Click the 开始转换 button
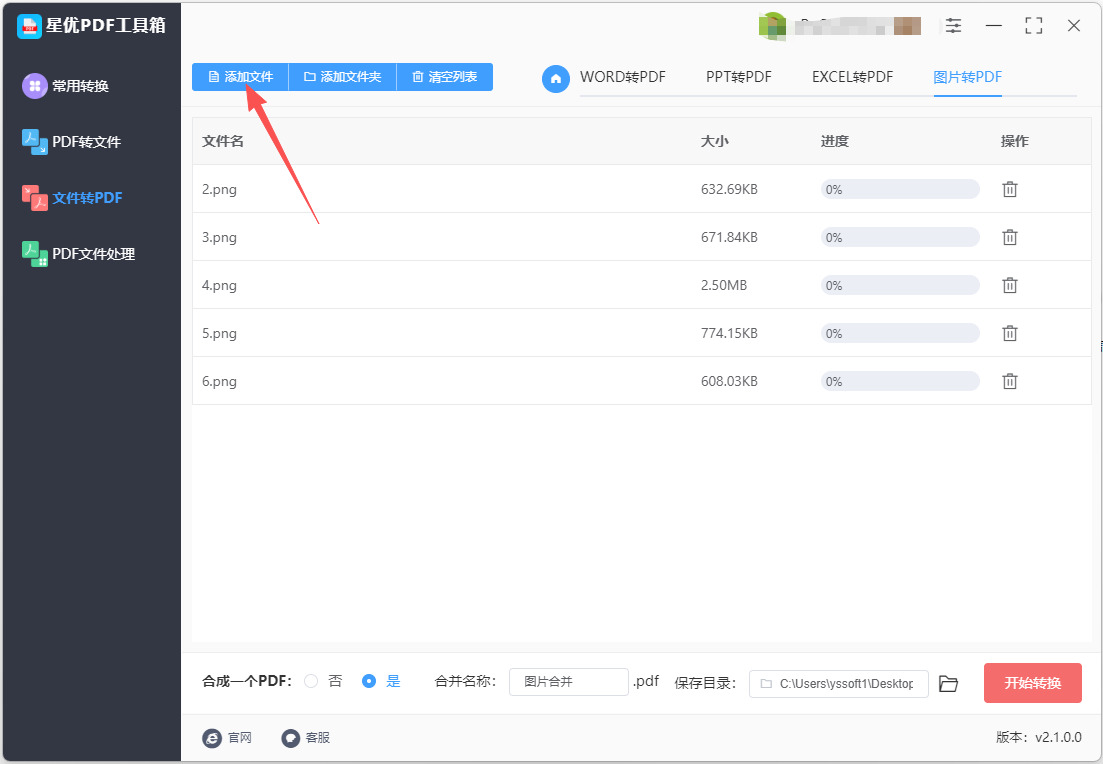Viewport: 1103px width, 764px height. pos(1032,683)
